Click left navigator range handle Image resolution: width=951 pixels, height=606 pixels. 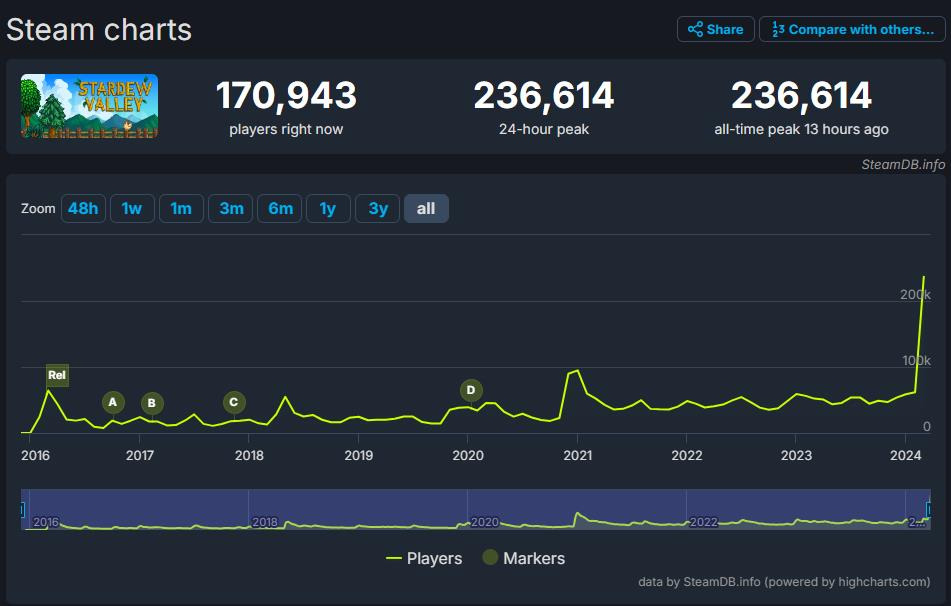point(22,510)
